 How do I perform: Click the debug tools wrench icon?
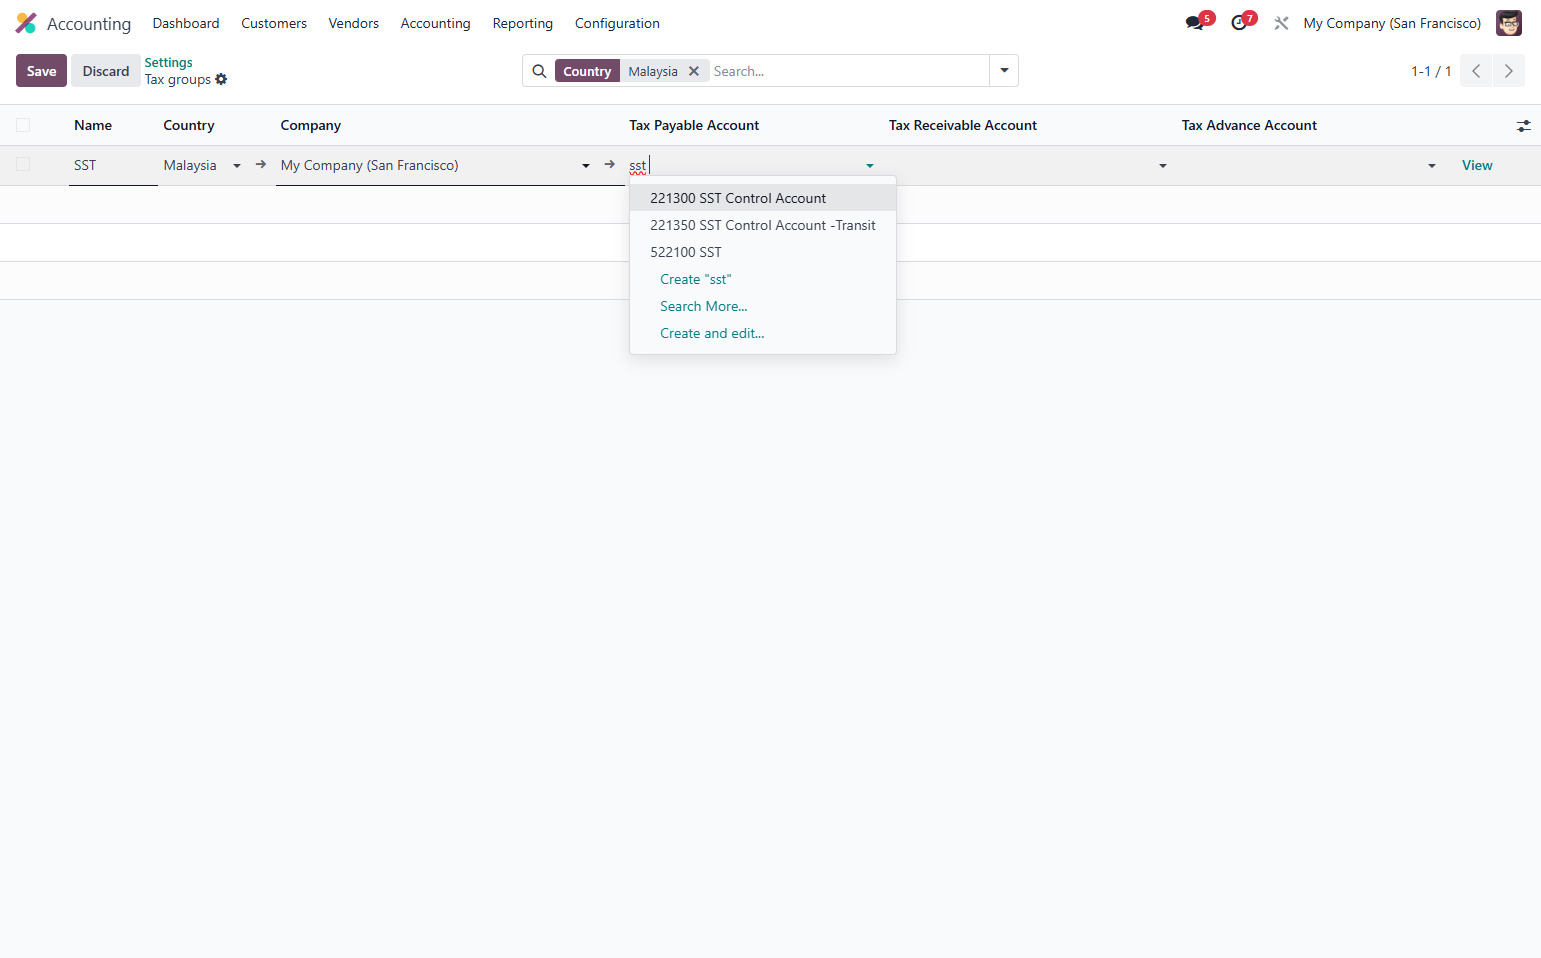(x=1281, y=23)
